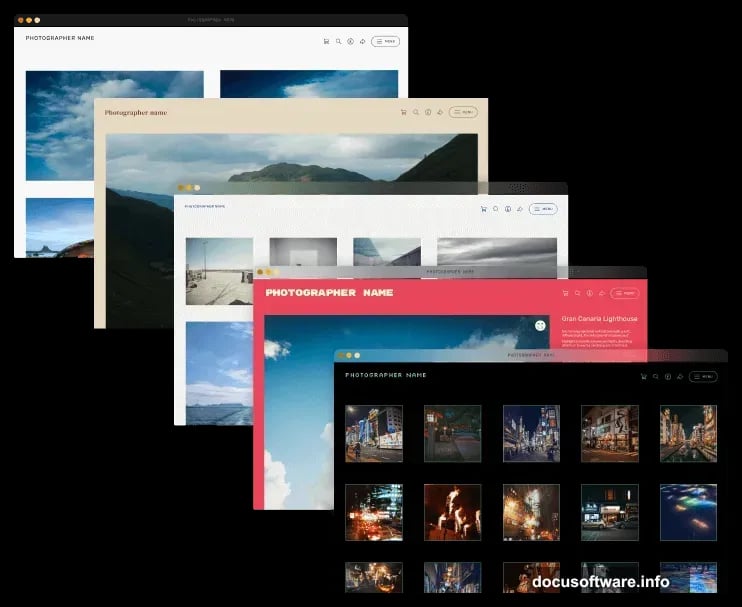
Task: Open the account icon in white top window
Action: click(351, 42)
